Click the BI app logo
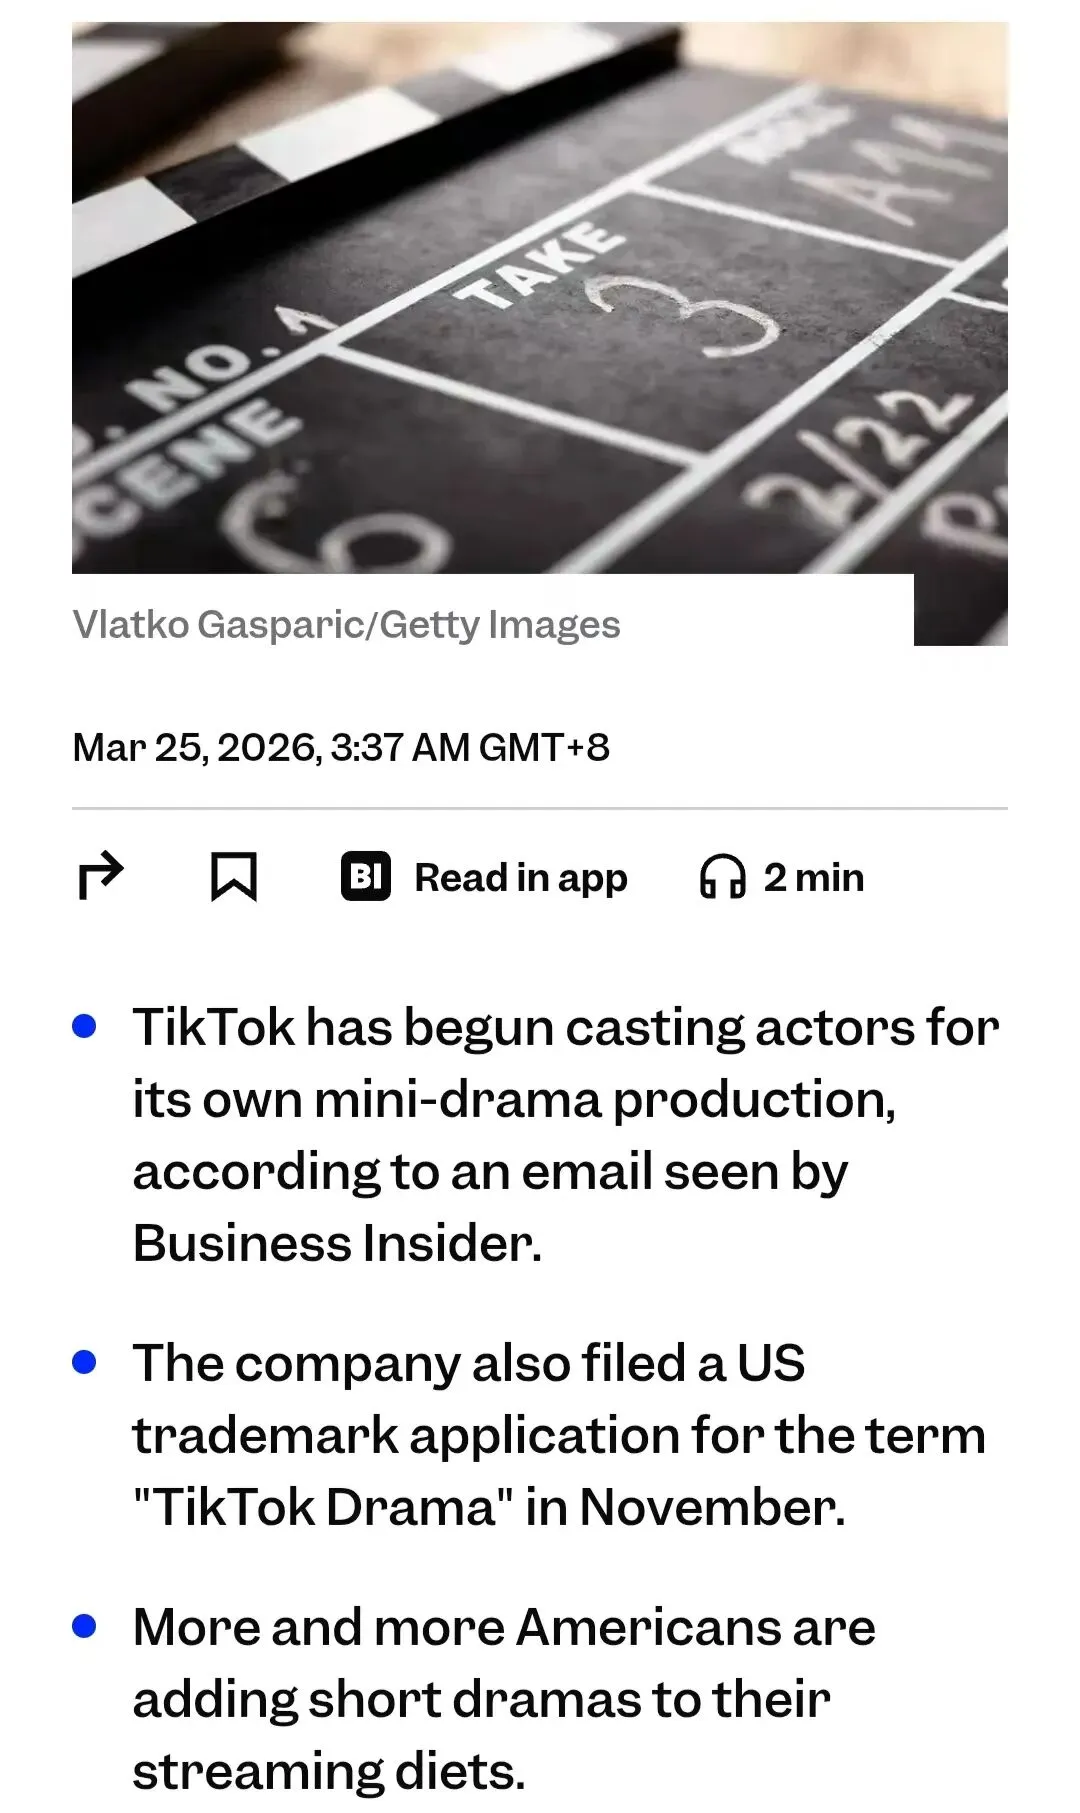 click(366, 877)
